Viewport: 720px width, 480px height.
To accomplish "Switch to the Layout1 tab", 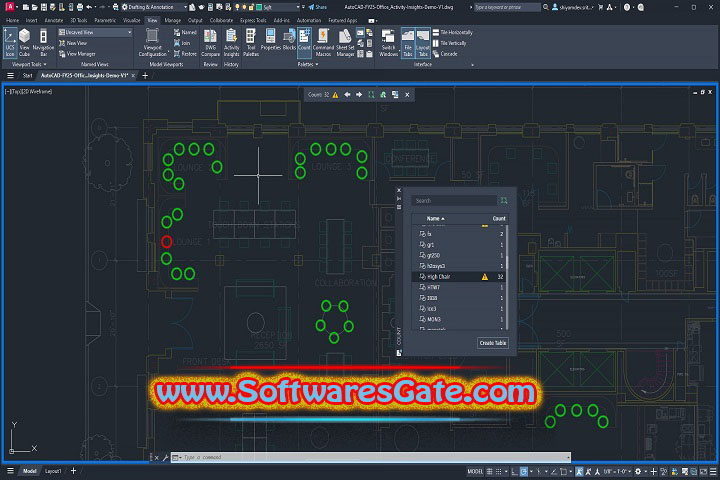I will (x=53, y=471).
